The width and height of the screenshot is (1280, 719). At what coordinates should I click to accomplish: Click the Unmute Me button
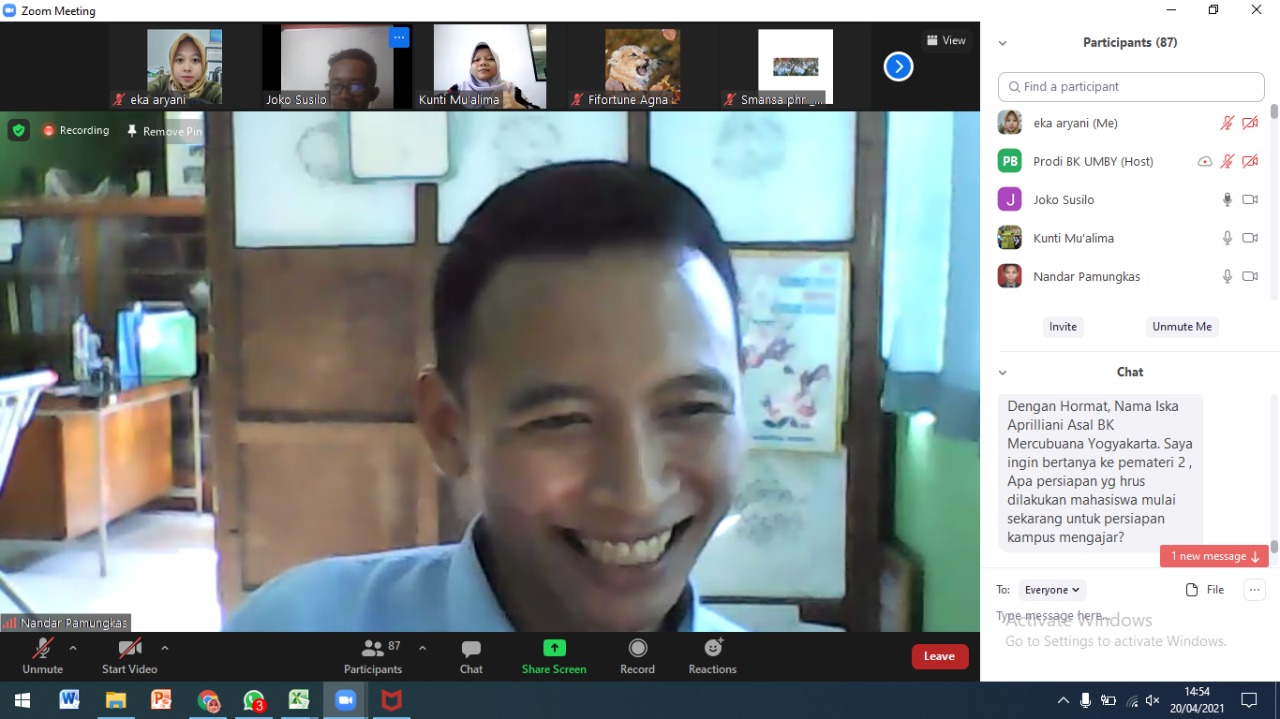pyautogui.click(x=1182, y=327)
